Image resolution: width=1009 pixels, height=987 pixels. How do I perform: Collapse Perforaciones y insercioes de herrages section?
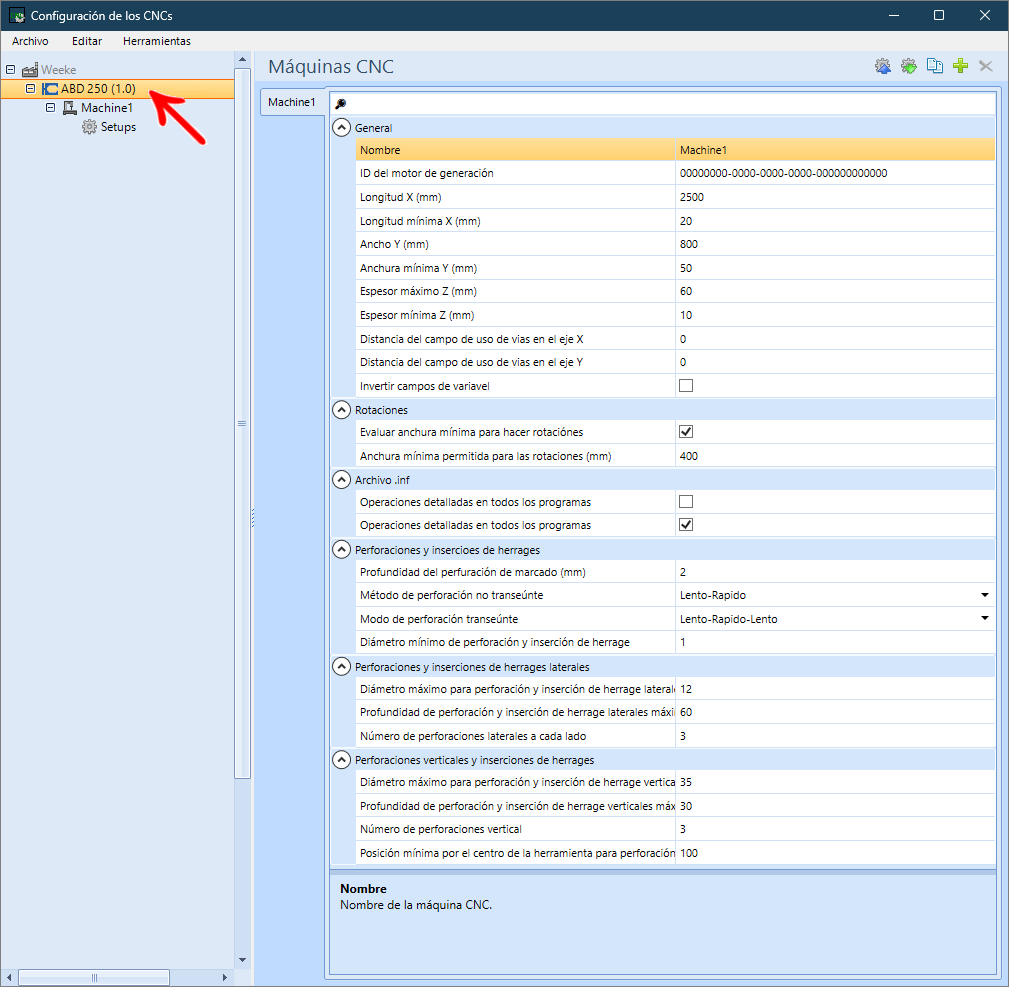coord(341,550)
